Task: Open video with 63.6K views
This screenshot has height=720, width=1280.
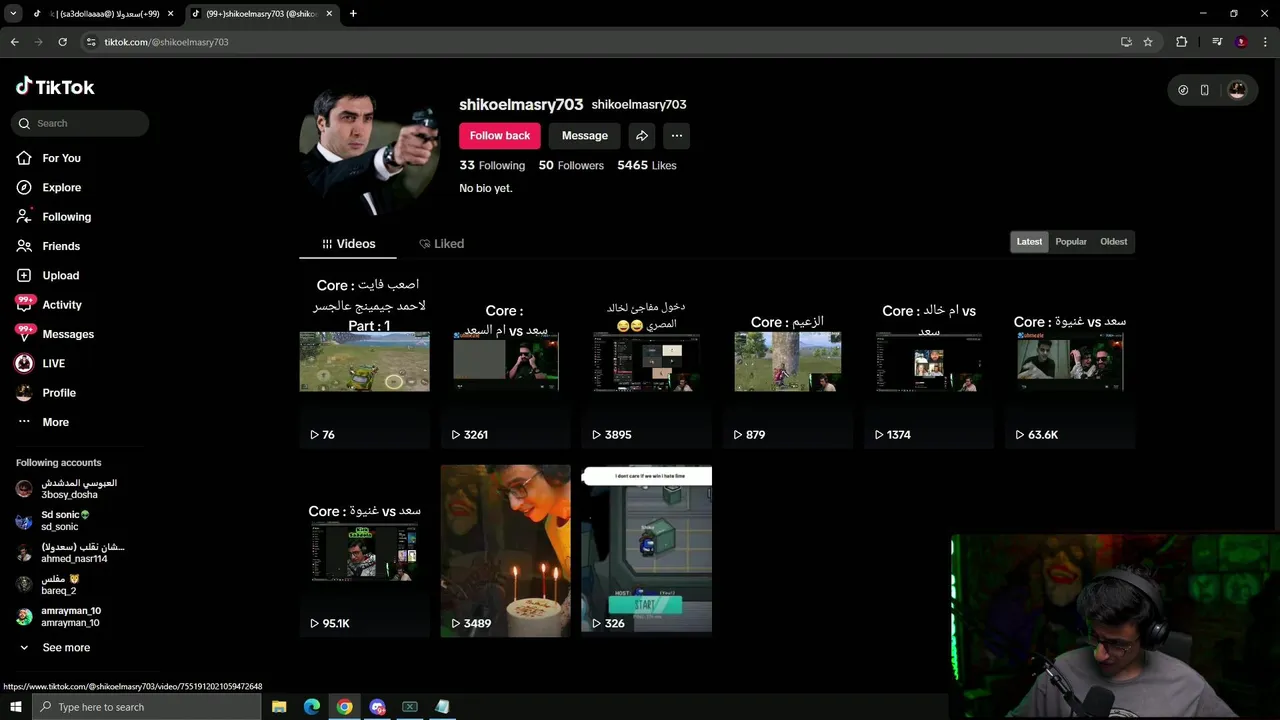Action: coord(1069,362)
